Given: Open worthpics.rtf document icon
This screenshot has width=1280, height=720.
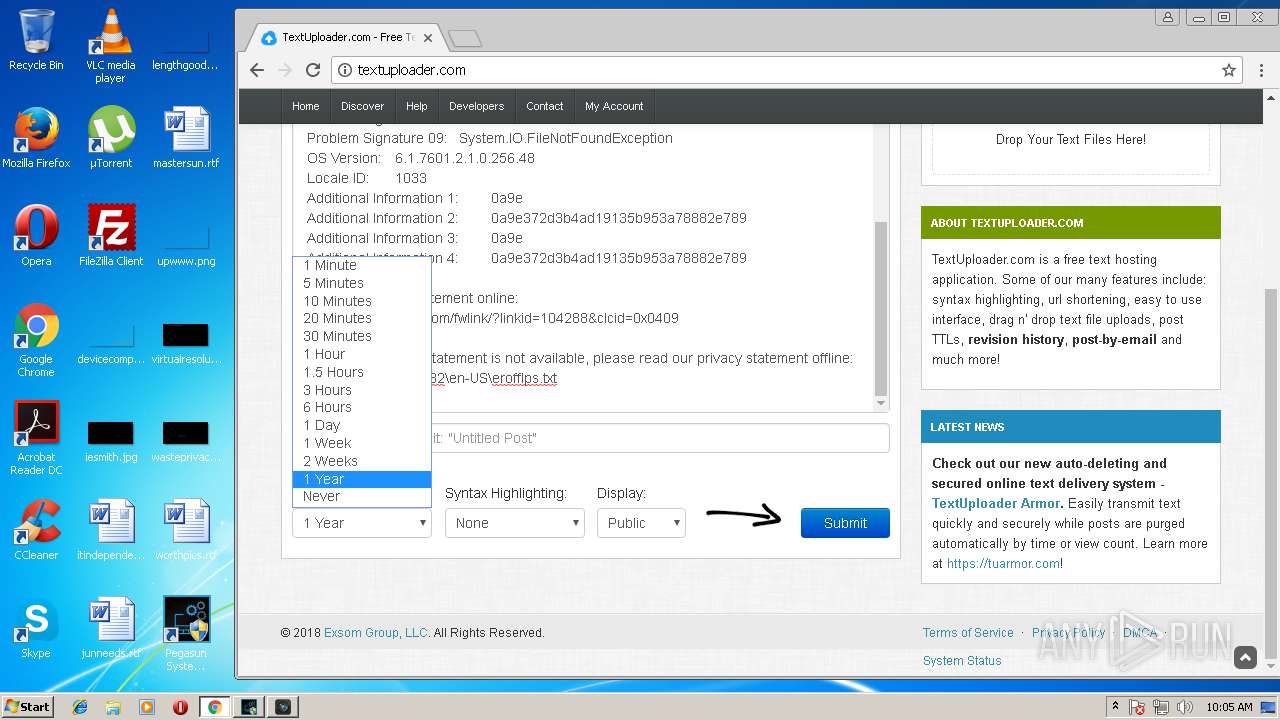Looking at the screenshot, I should point(186,530).
